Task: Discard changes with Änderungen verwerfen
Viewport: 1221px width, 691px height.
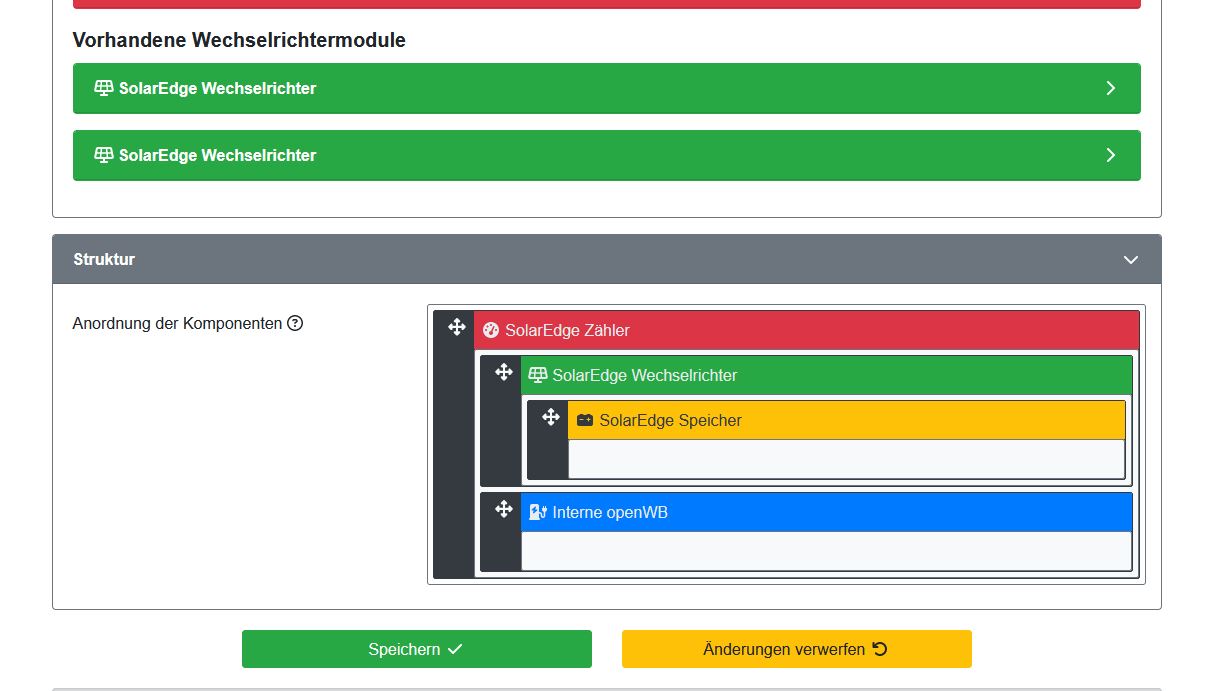Action: (x=797, y=649)
